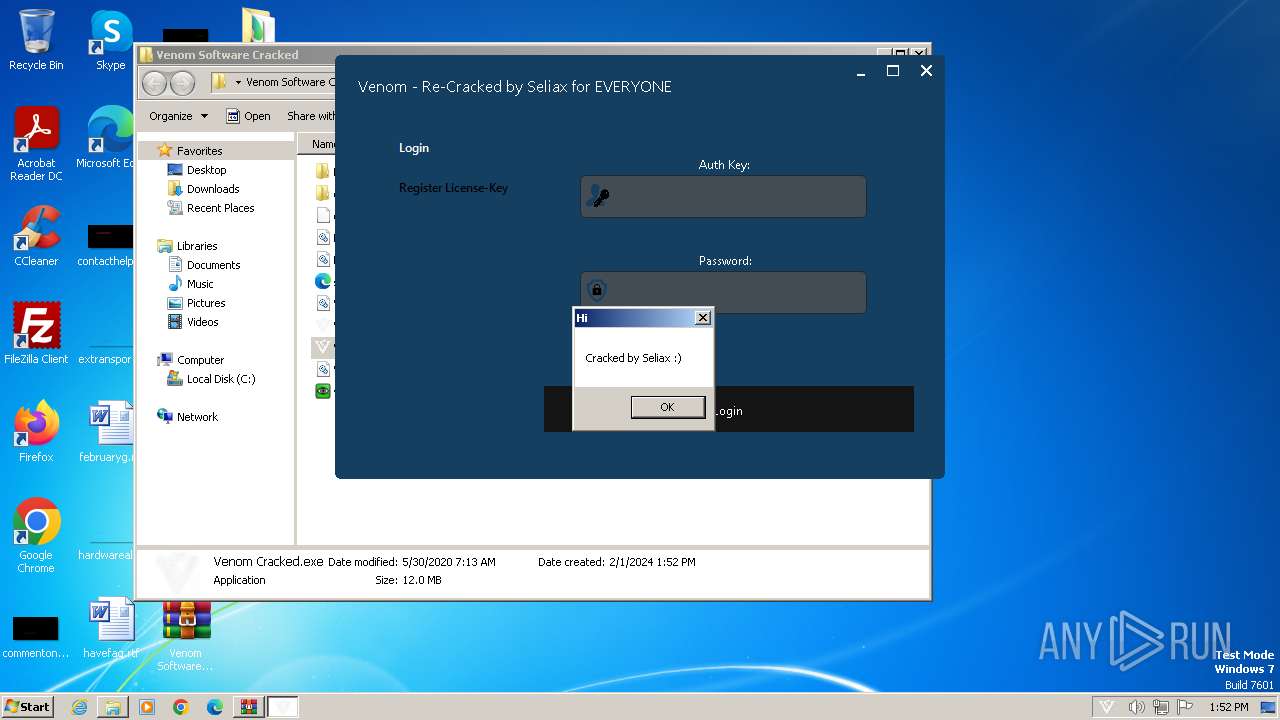Open Skype desktop shortcut
This screenshot has height=720, width=1280.
coord(110,40)
